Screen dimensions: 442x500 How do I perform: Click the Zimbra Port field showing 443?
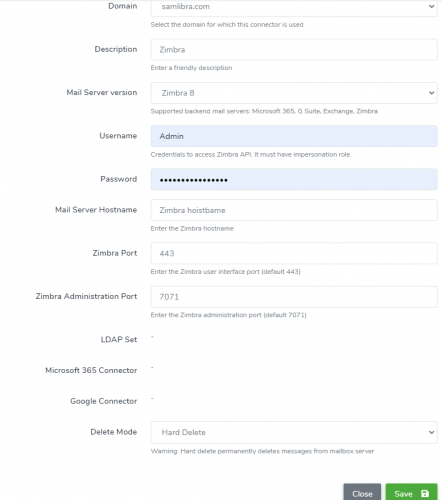[x=294, y=253]
